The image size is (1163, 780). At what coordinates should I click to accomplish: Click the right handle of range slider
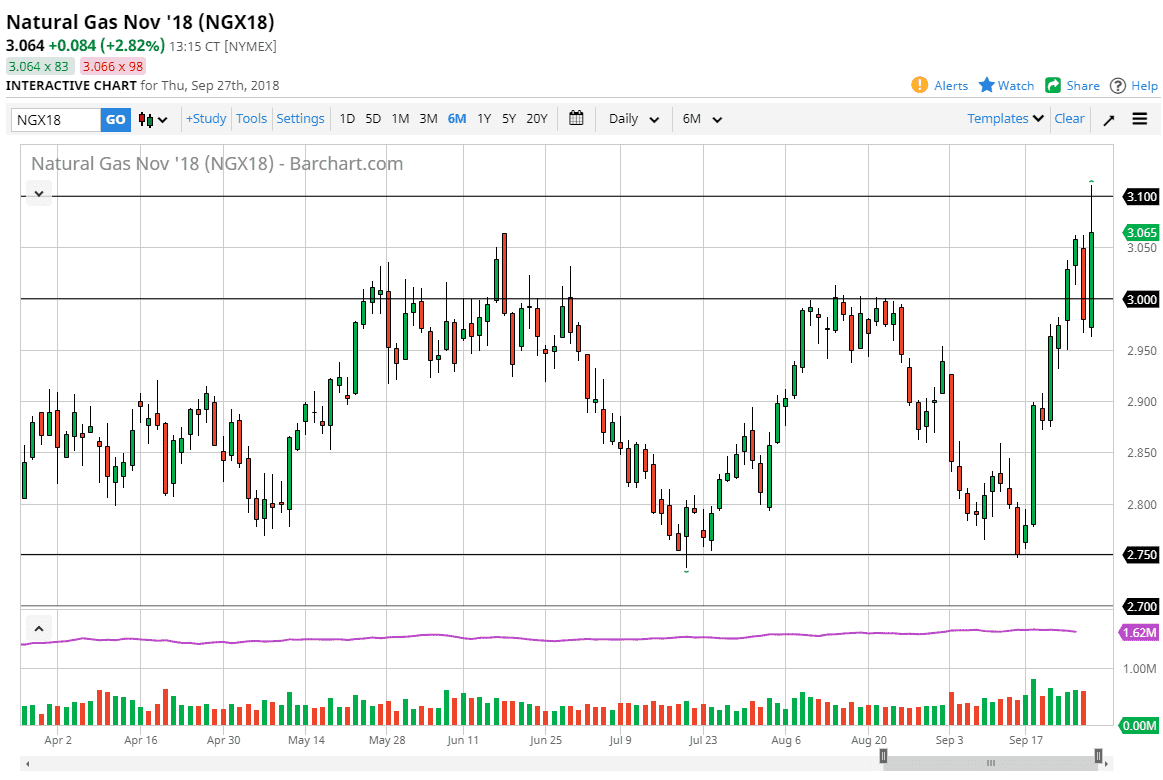coord(1098,756)
